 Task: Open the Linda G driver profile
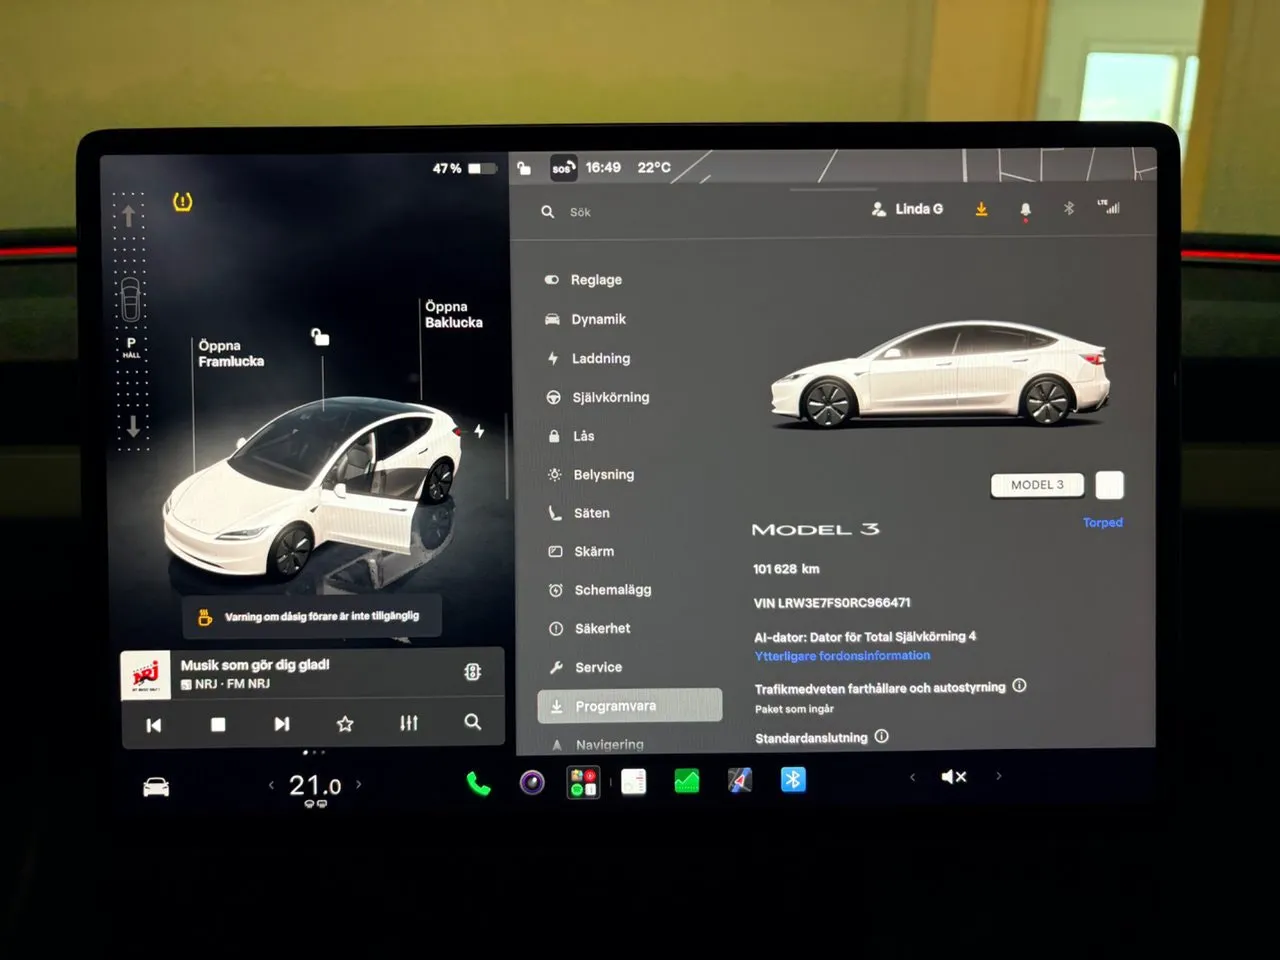tap(907, 209)
